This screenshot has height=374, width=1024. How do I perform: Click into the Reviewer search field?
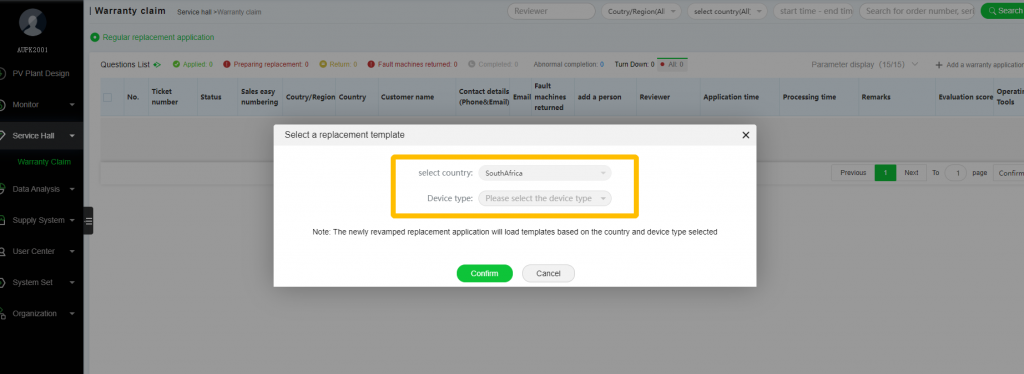pos(551,11)
